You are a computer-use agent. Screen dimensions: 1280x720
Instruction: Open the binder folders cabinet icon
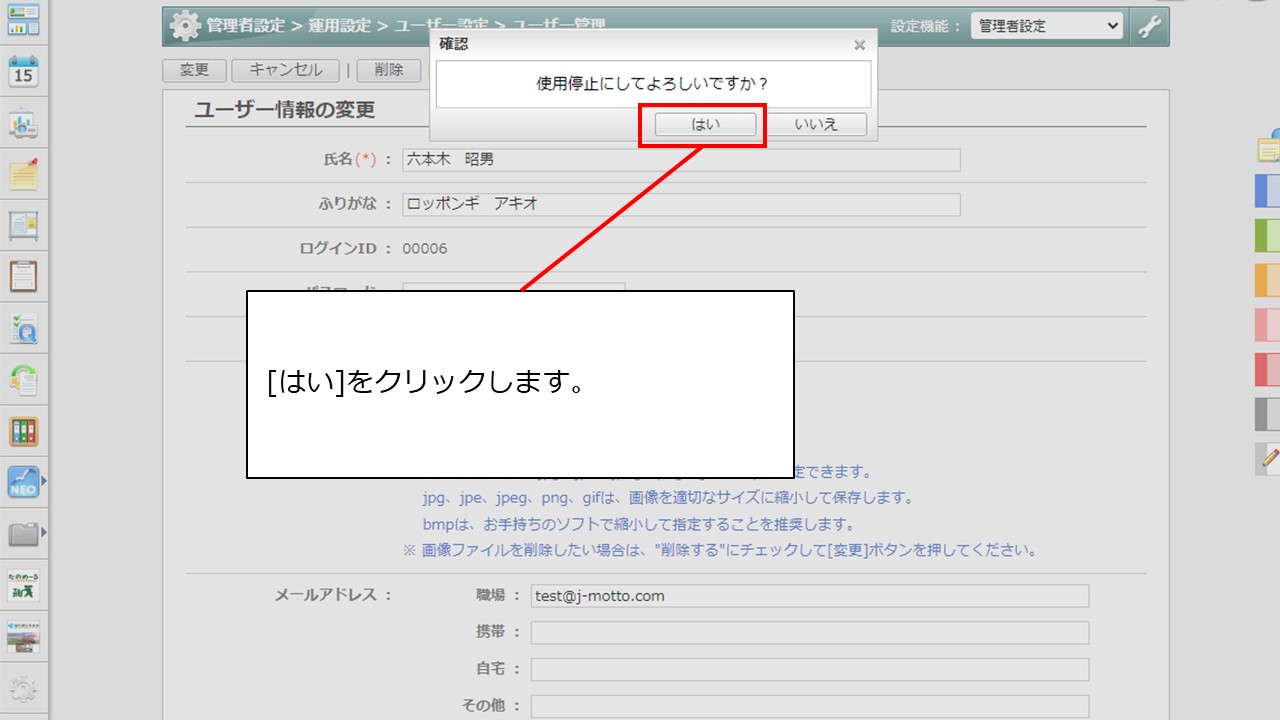pos(23,432)
